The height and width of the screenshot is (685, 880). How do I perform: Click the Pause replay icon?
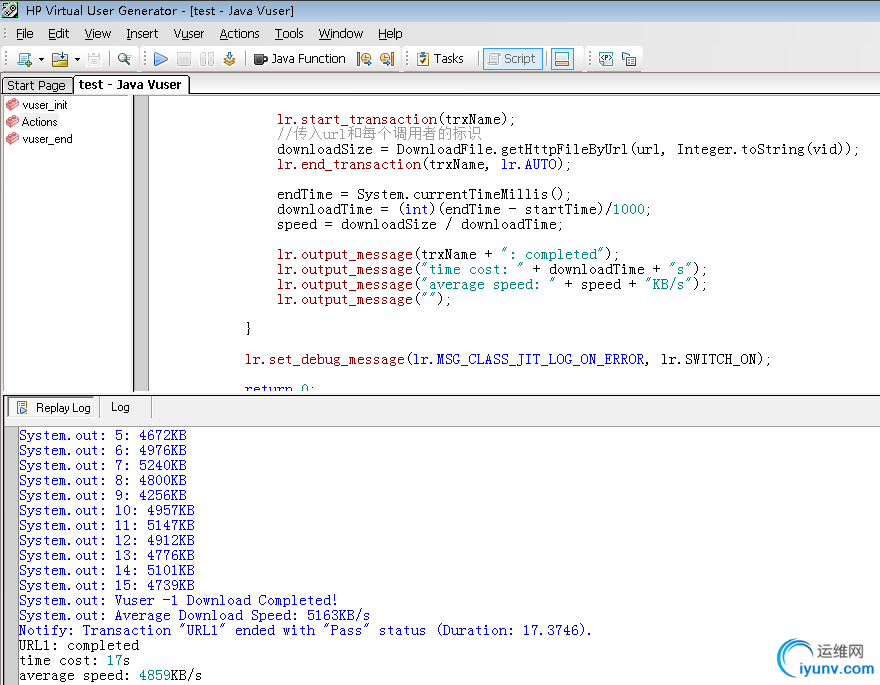(x=207, y=59)
